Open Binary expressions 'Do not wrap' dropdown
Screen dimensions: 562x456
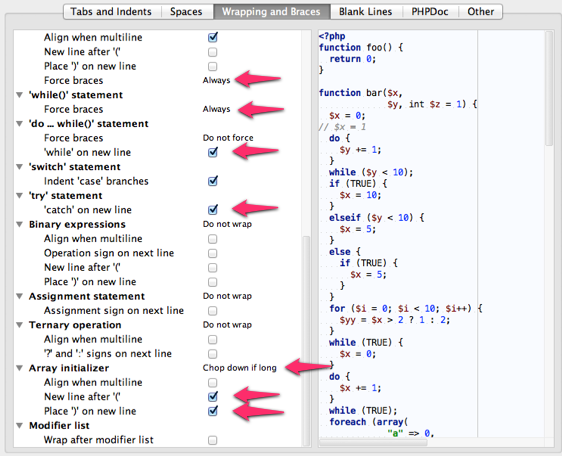(x=227, y=224)
